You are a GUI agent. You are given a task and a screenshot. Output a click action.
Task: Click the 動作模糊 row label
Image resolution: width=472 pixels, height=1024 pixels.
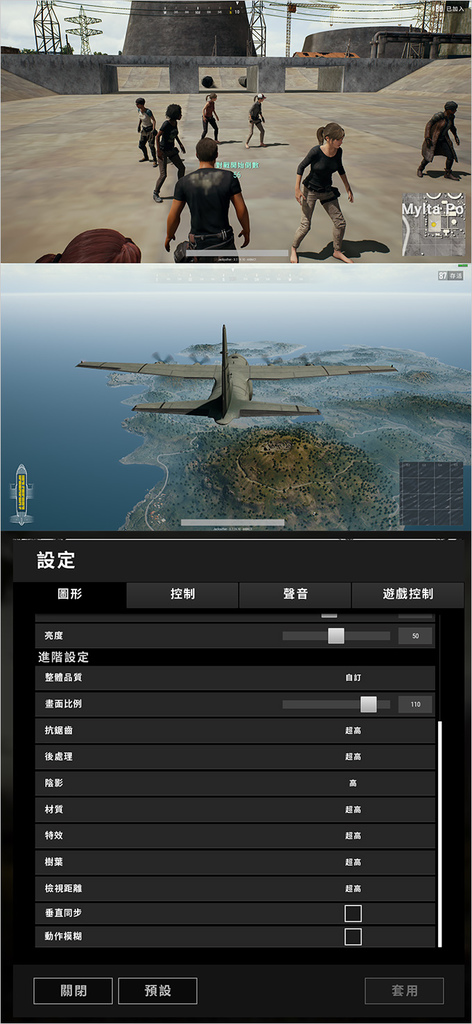63,936
